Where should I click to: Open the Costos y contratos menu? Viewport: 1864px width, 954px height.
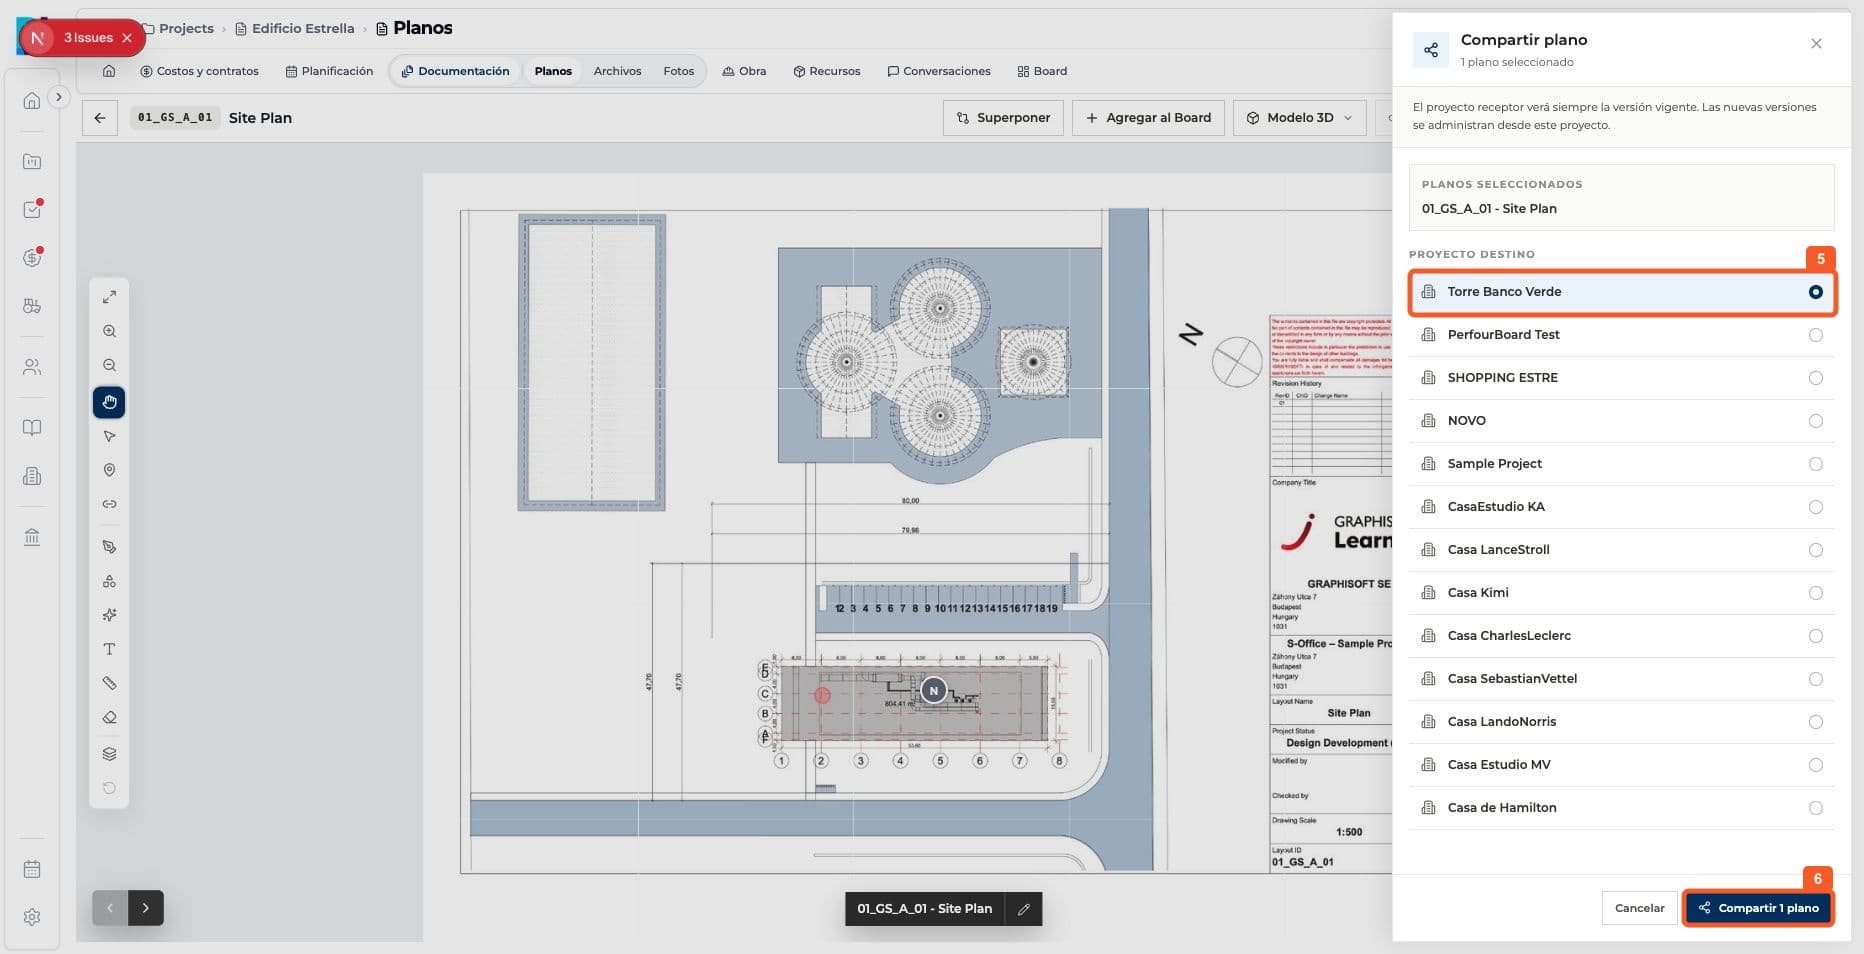pyautogui.click(x=199, y=71)
